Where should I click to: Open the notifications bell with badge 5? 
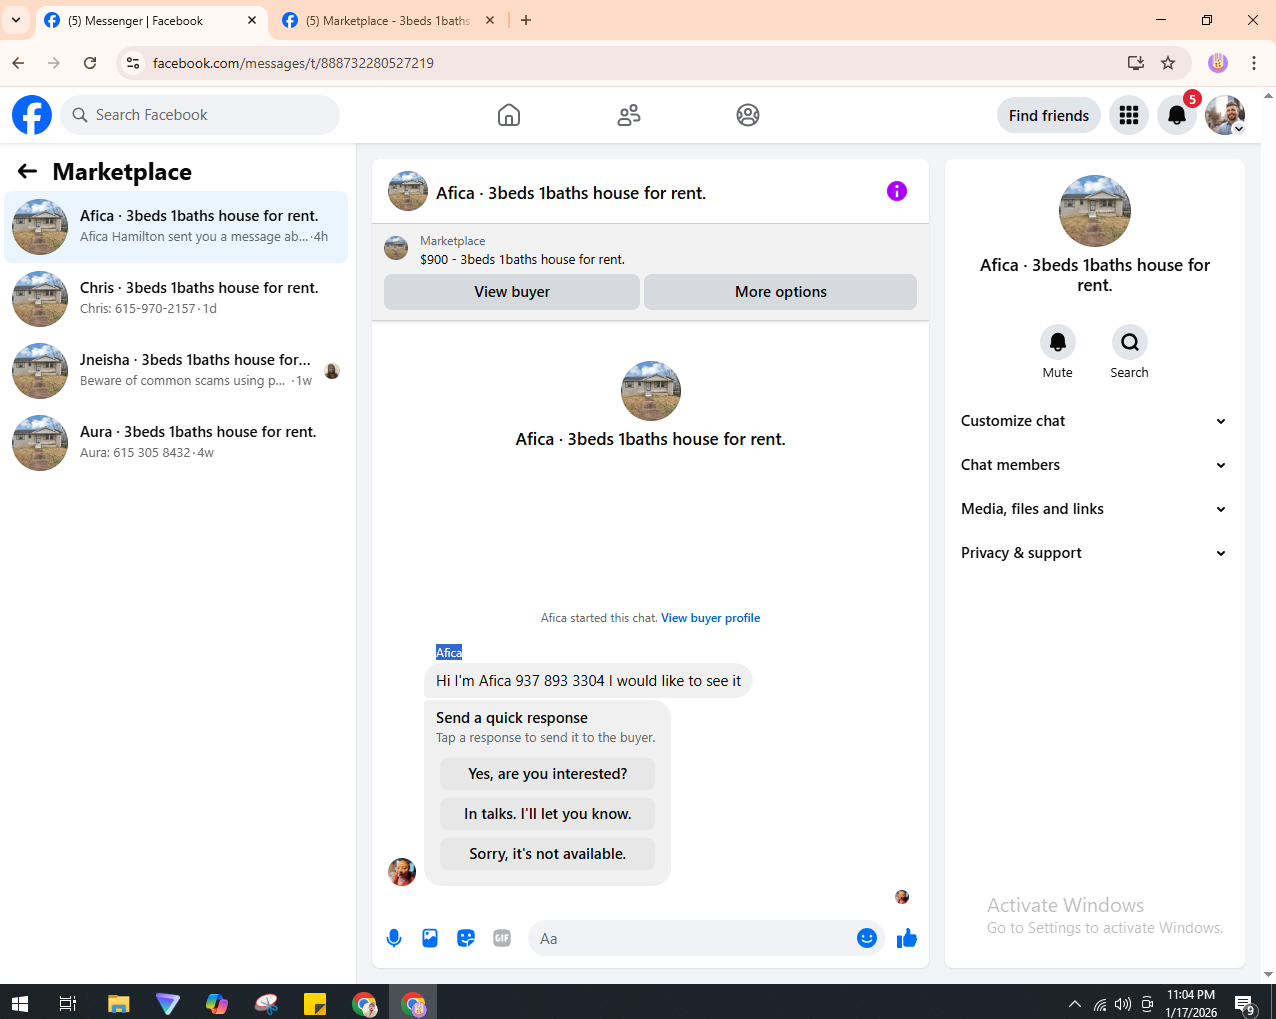coord(1177,115)
